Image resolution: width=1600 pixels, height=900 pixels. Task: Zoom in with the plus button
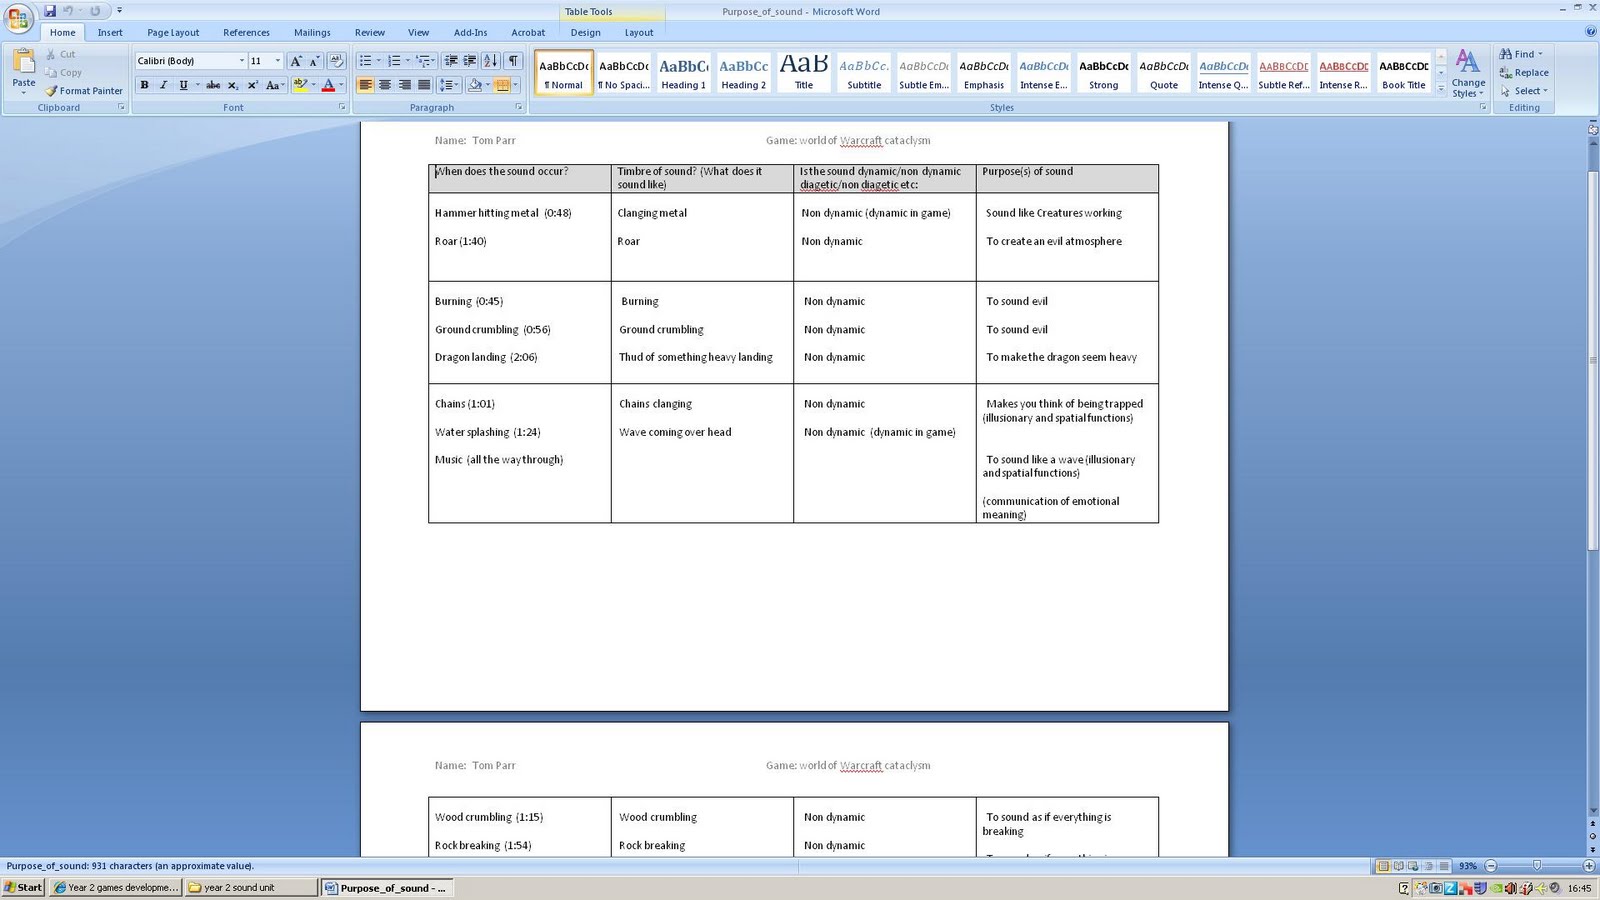(1589, 866)
